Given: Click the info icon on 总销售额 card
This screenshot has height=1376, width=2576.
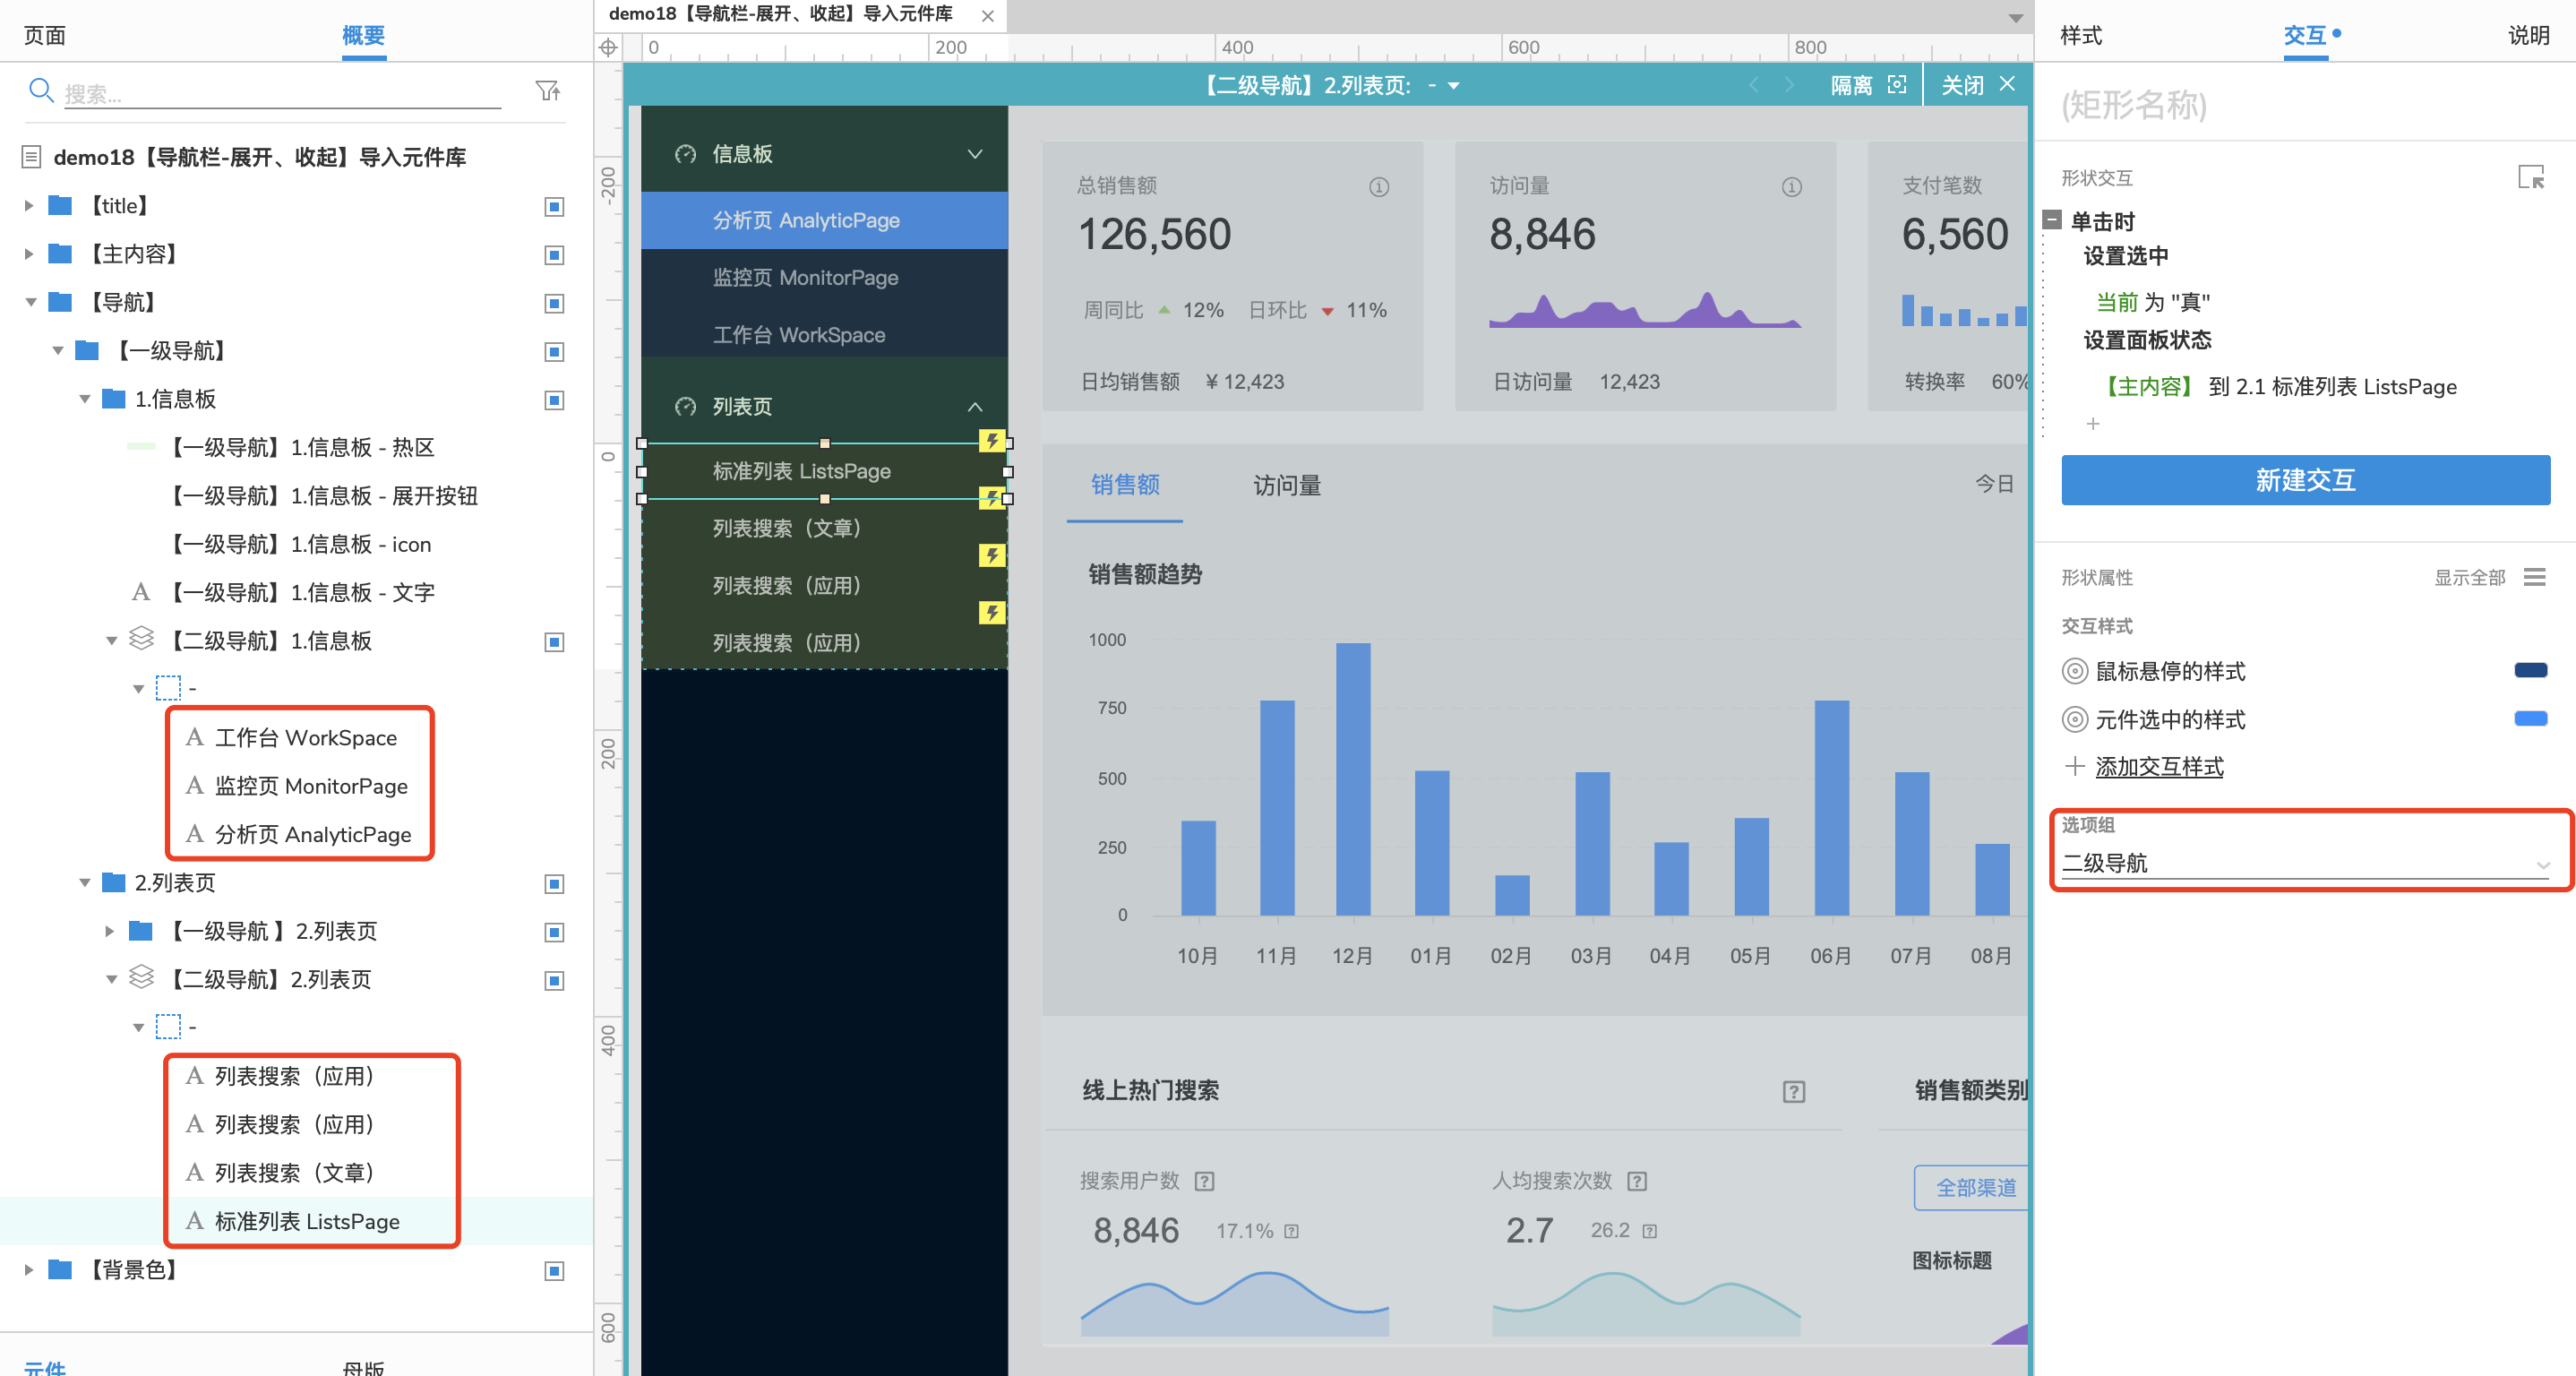Looking at the screenshot, I should tap(1379, 187).
